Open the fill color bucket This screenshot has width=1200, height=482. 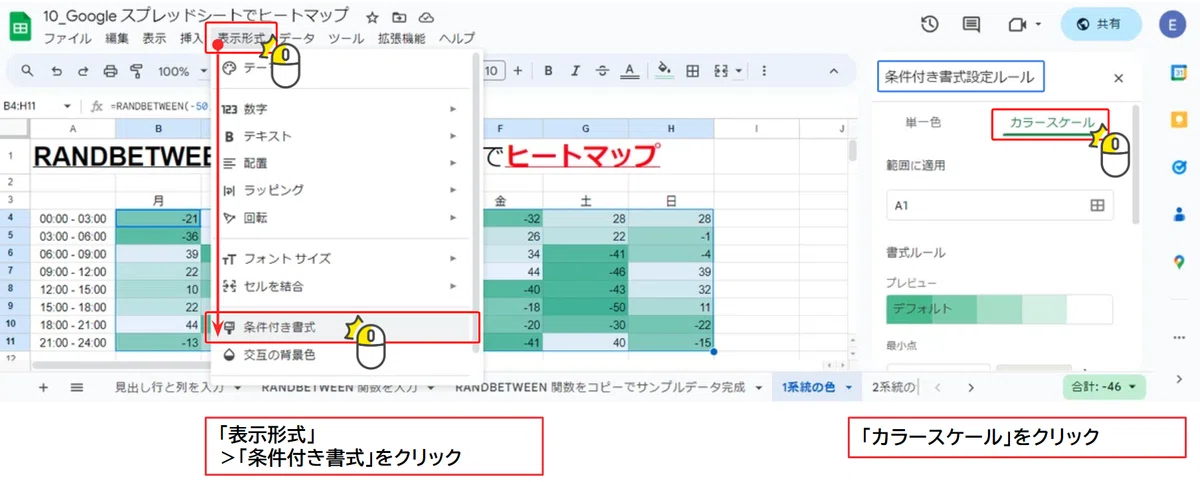(x=663, y=71)
